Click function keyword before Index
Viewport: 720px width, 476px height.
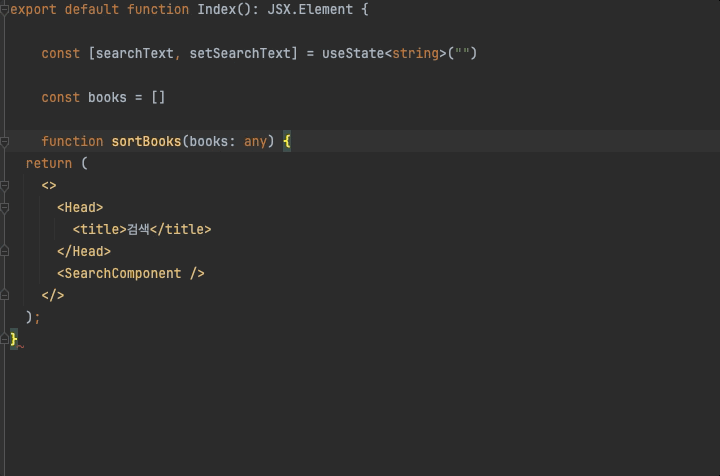click(158, 10)
